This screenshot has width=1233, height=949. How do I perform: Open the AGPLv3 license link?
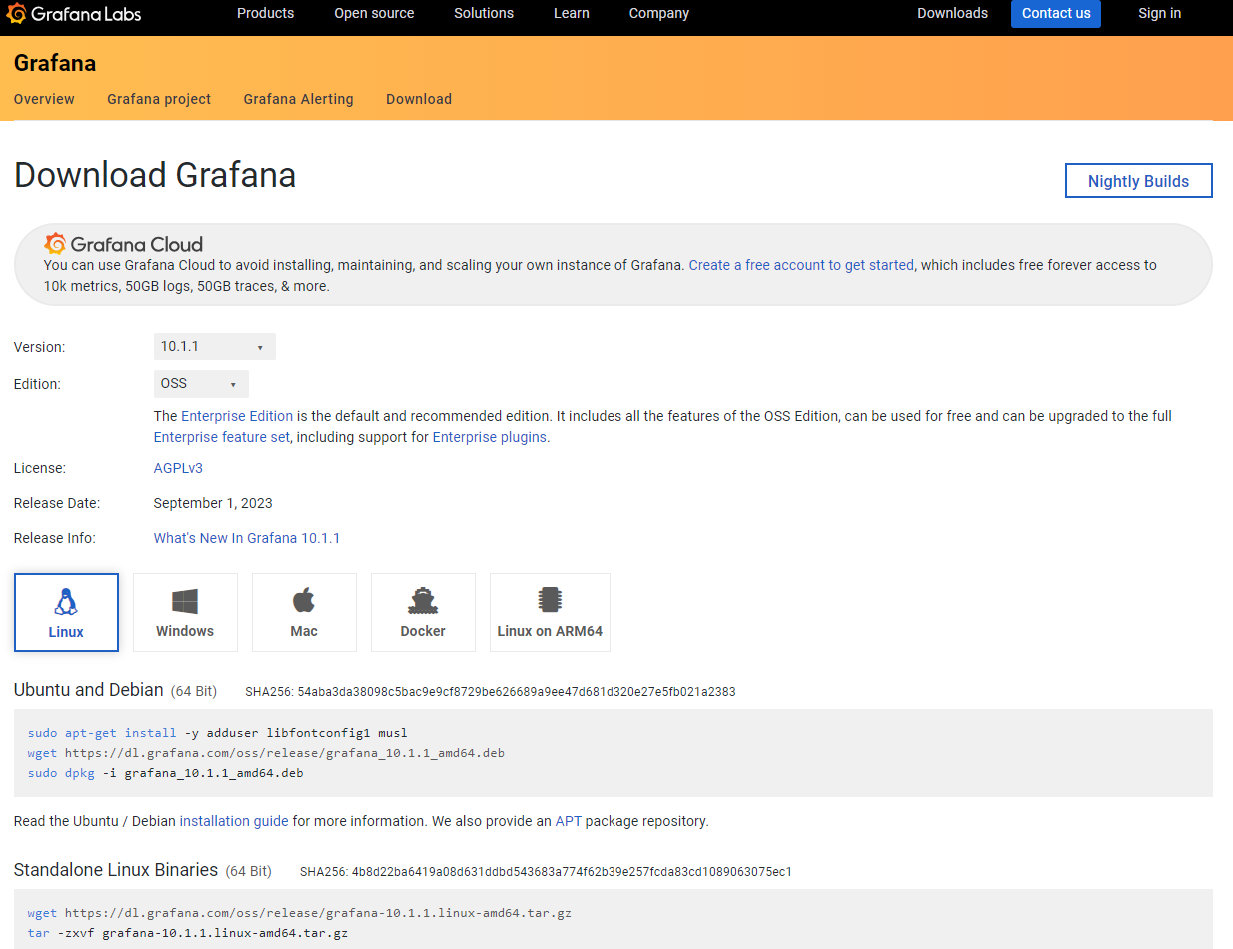coord(178,468)
